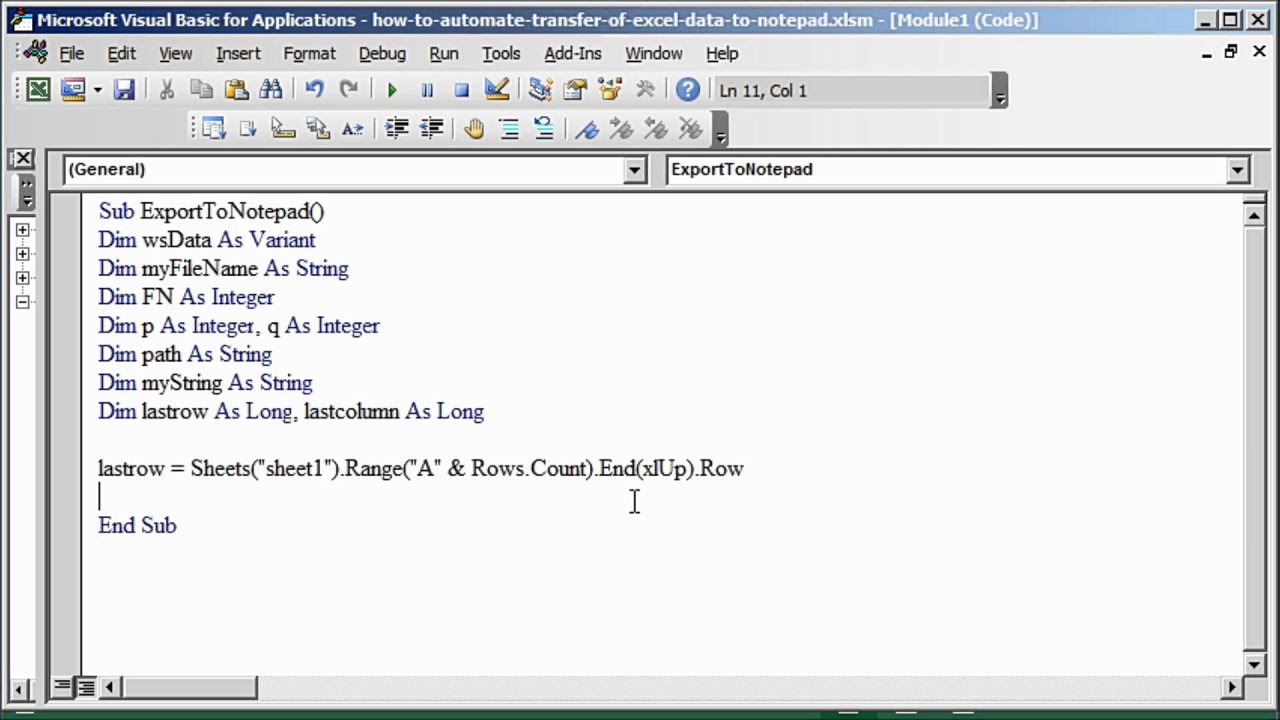The height and width of the screenshot is (720, 1280).
Task: Switch to Procedure View
Action: tap(62, 687)
